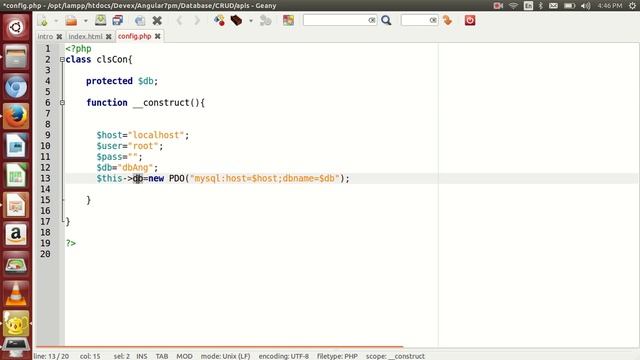Expand recent files dropdown arrow

[x=86, y=20]
